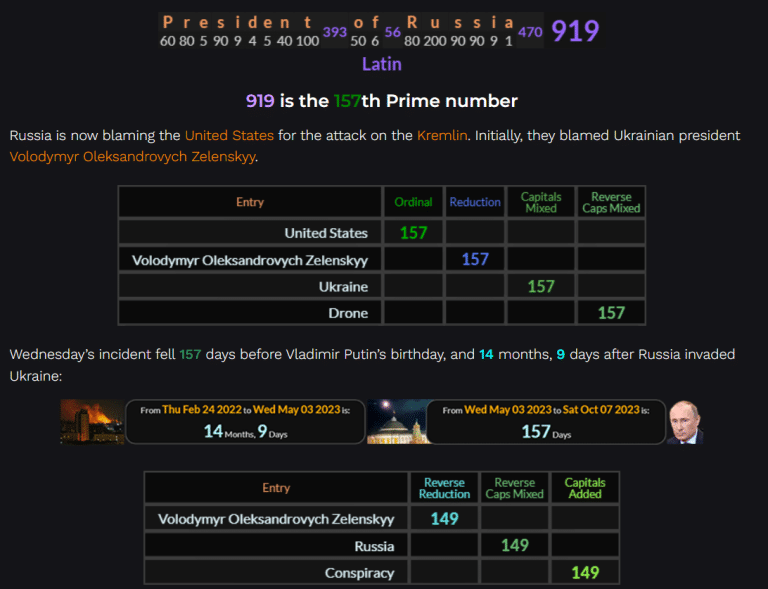This screenshot has height=589, width=768.
Task: Select the Ukraine entry in first table
Action: coord(343,287)
